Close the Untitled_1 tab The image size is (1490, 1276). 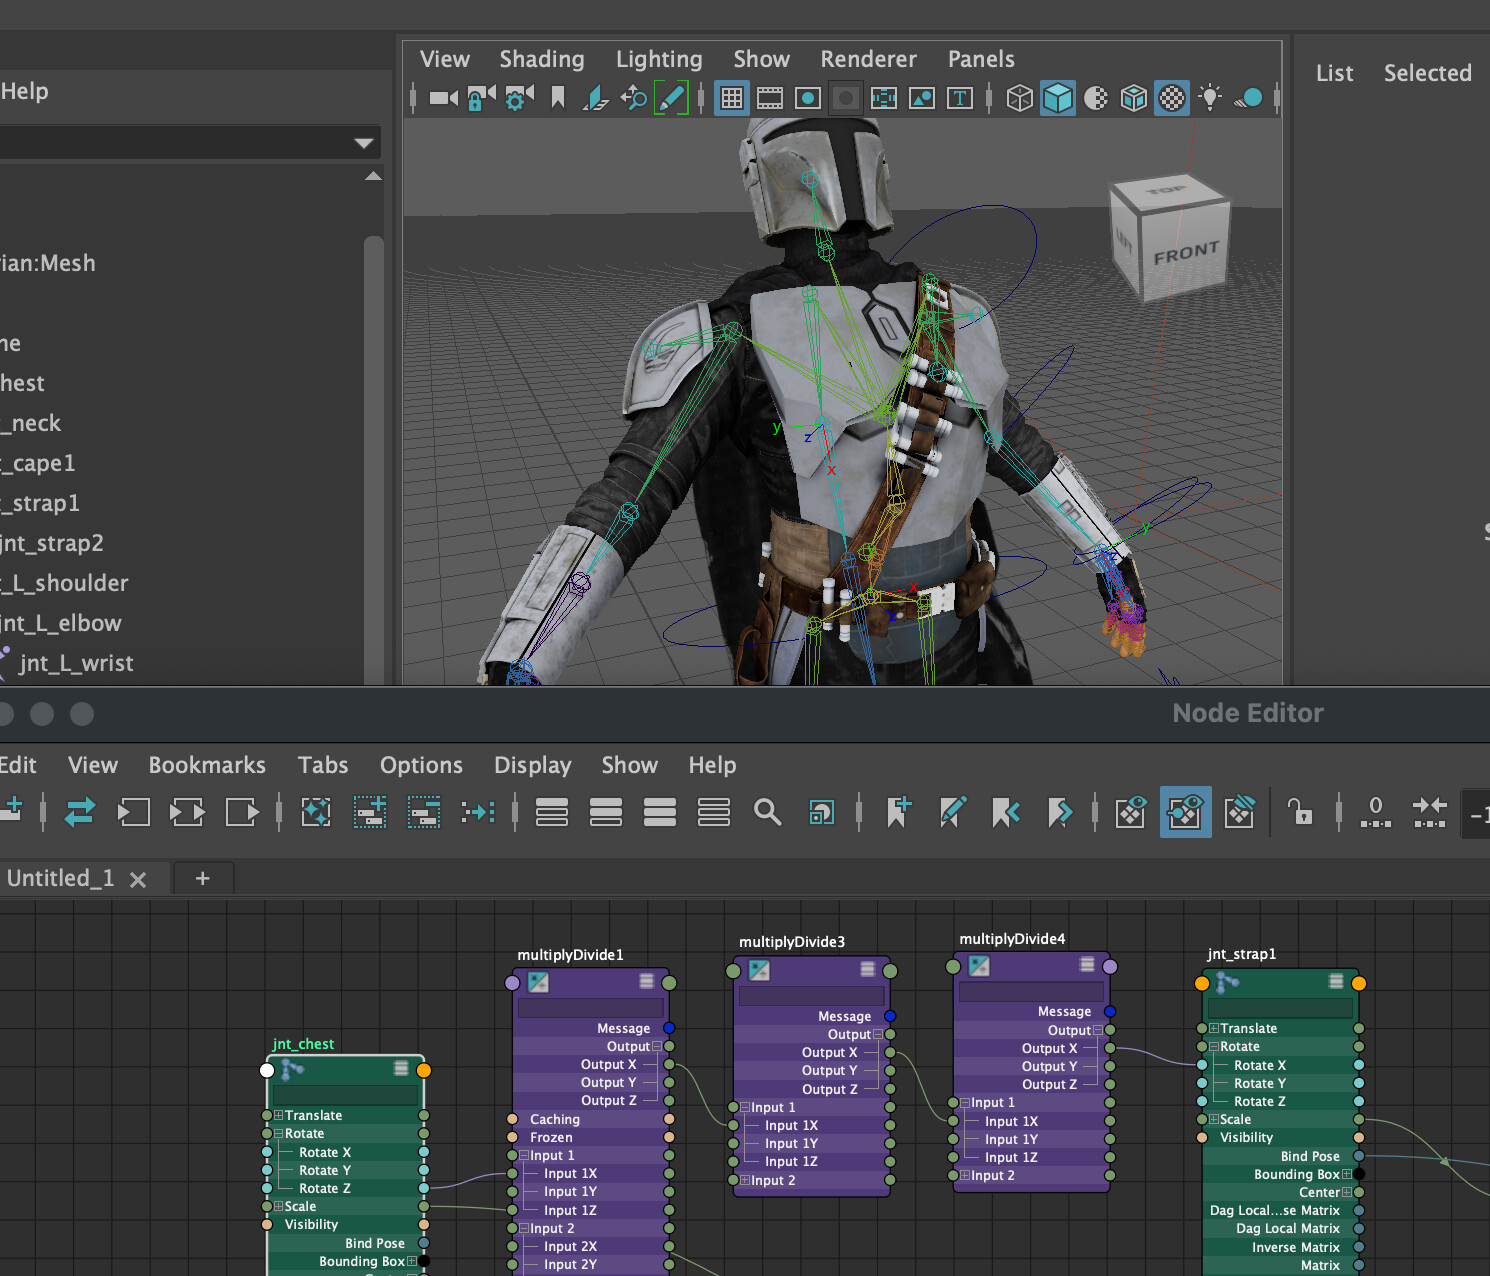click(138, 879)
